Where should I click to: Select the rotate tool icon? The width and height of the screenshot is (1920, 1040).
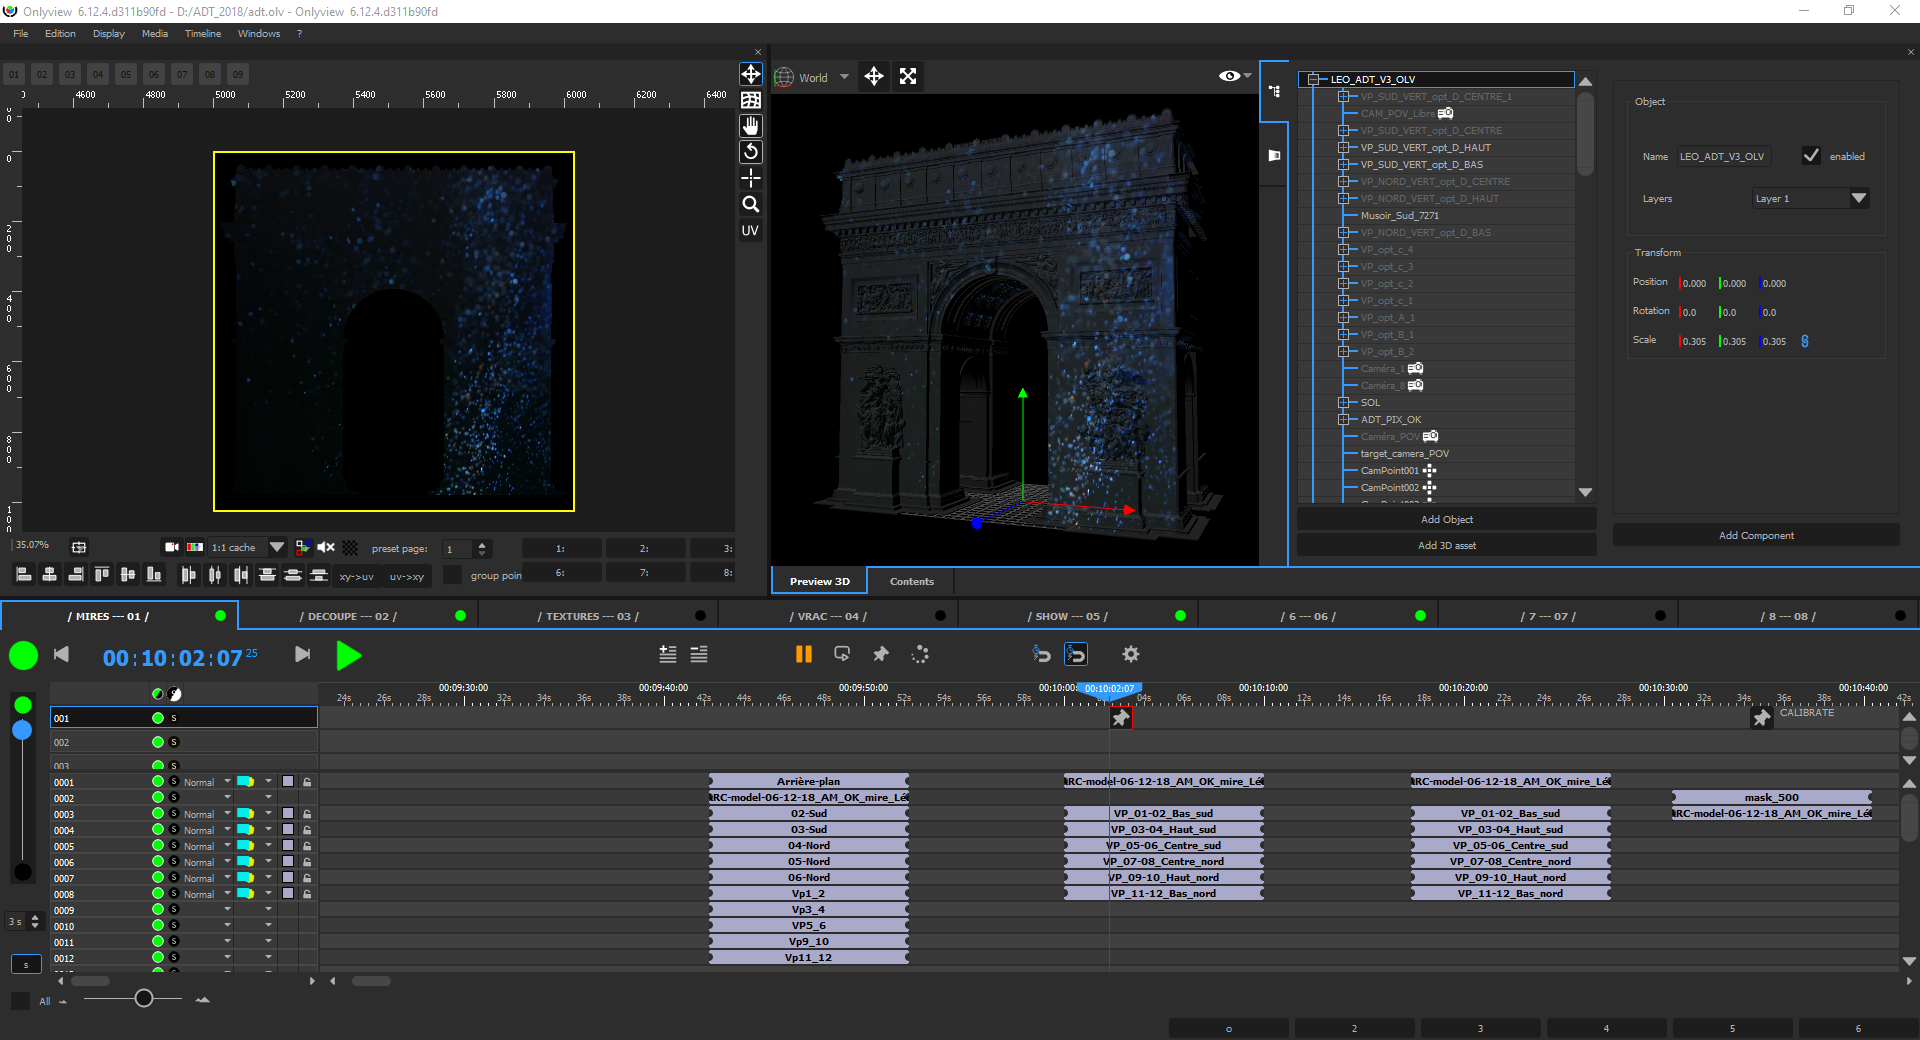[750, 152]
